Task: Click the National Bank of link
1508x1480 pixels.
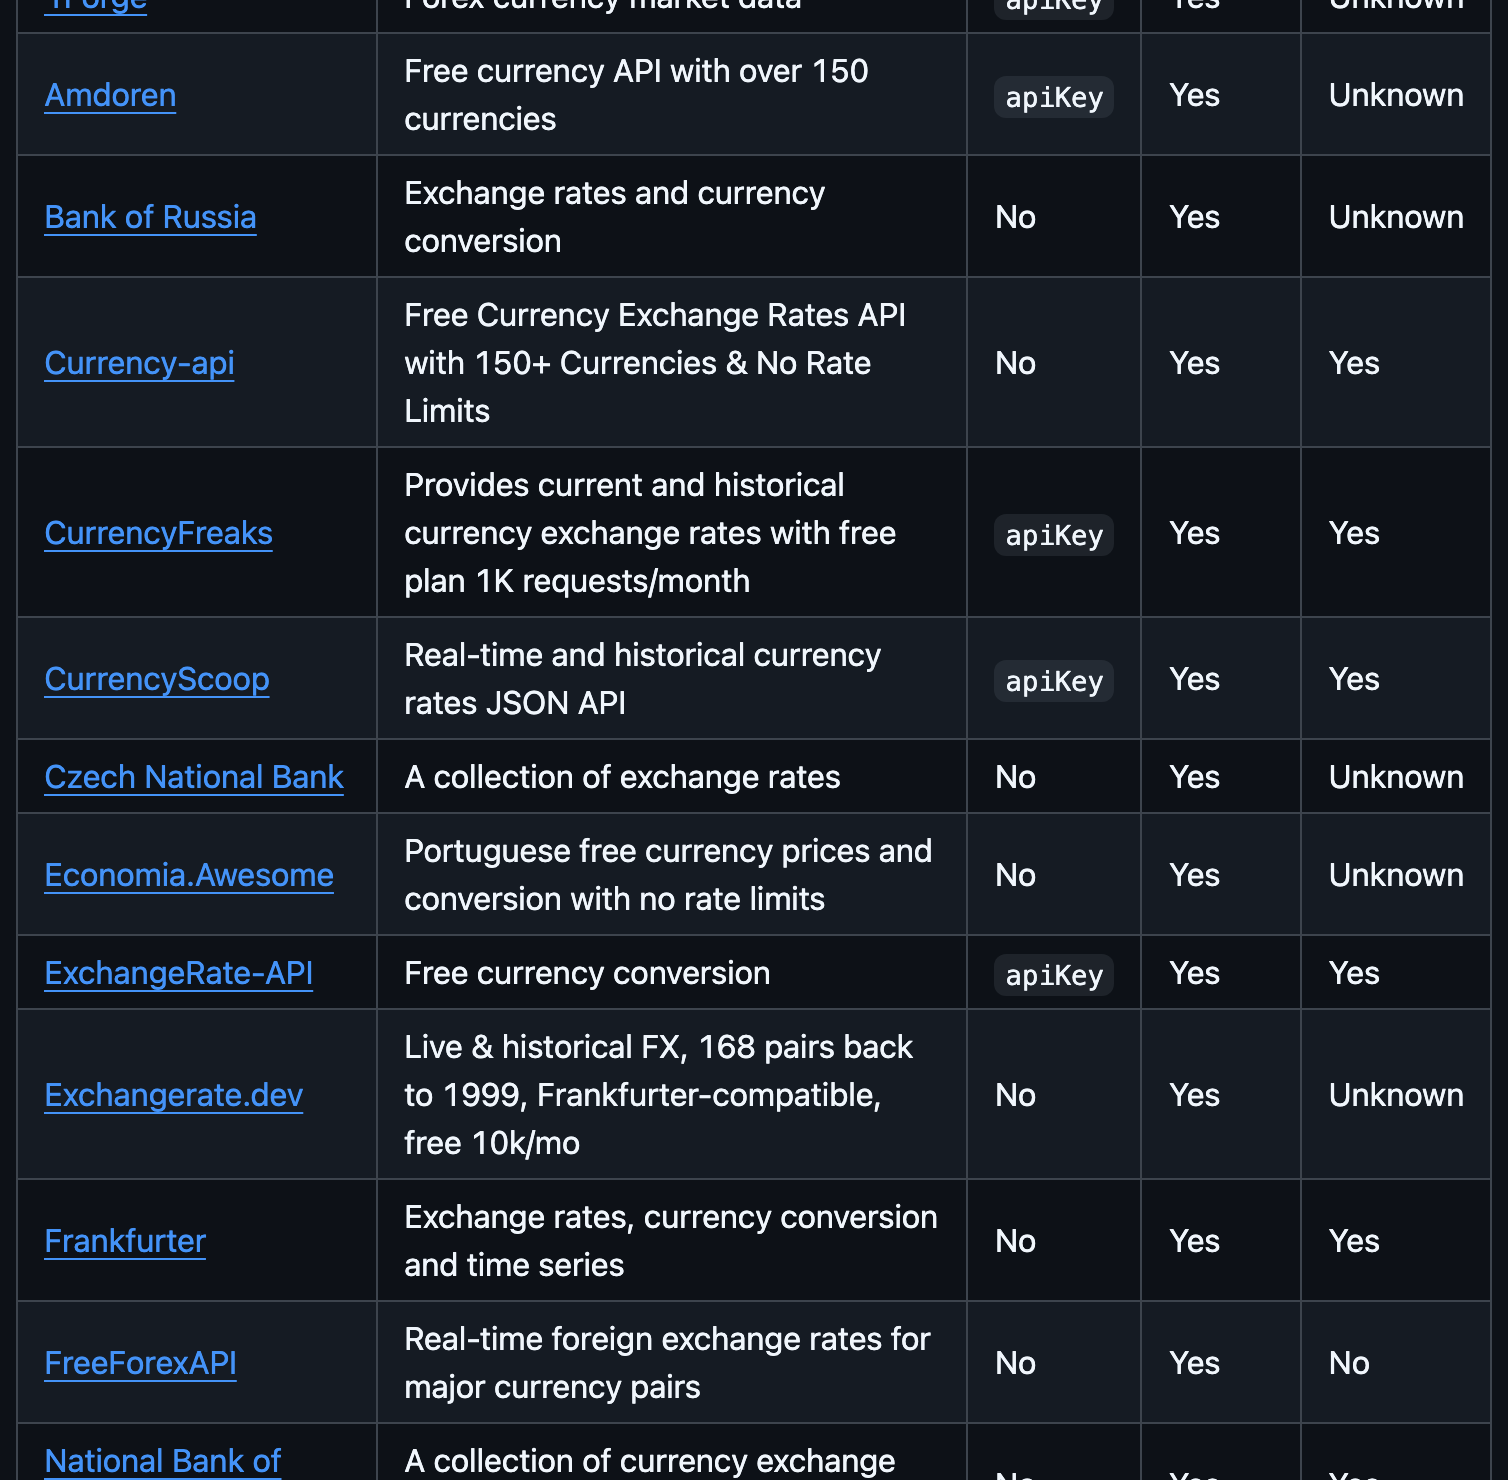Action: tap(163, 1461)
